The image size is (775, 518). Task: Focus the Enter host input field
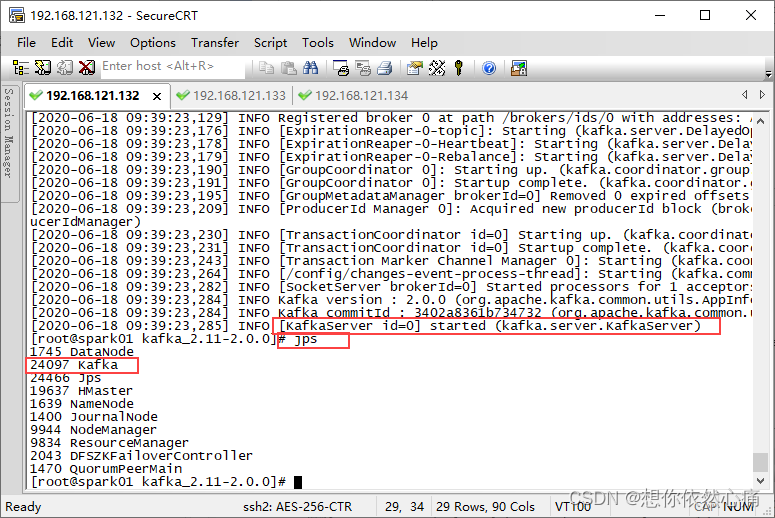click(172, 67)
